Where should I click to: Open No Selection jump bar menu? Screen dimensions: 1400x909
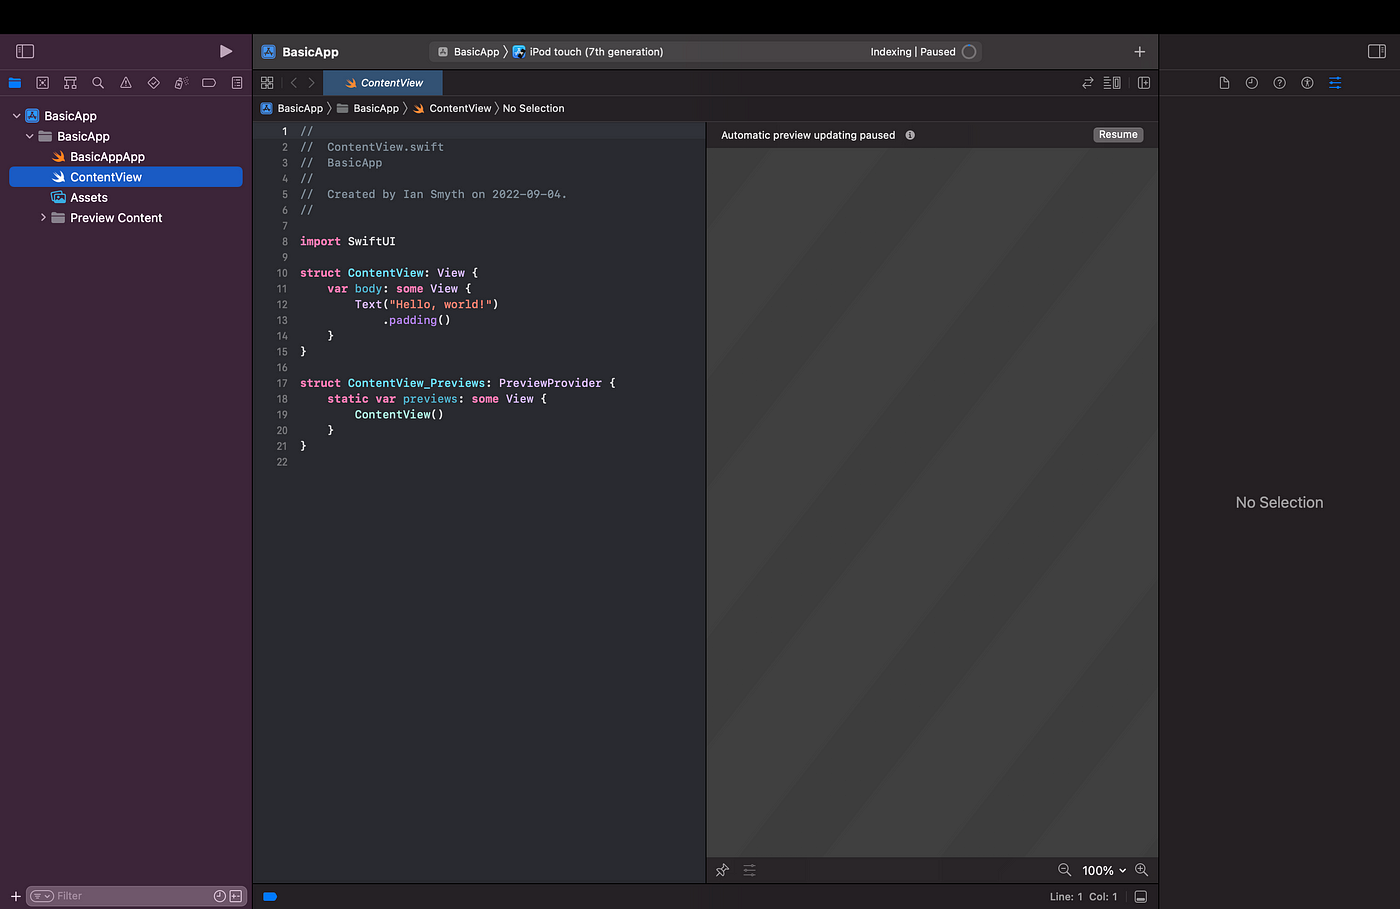tap(533, 108)
